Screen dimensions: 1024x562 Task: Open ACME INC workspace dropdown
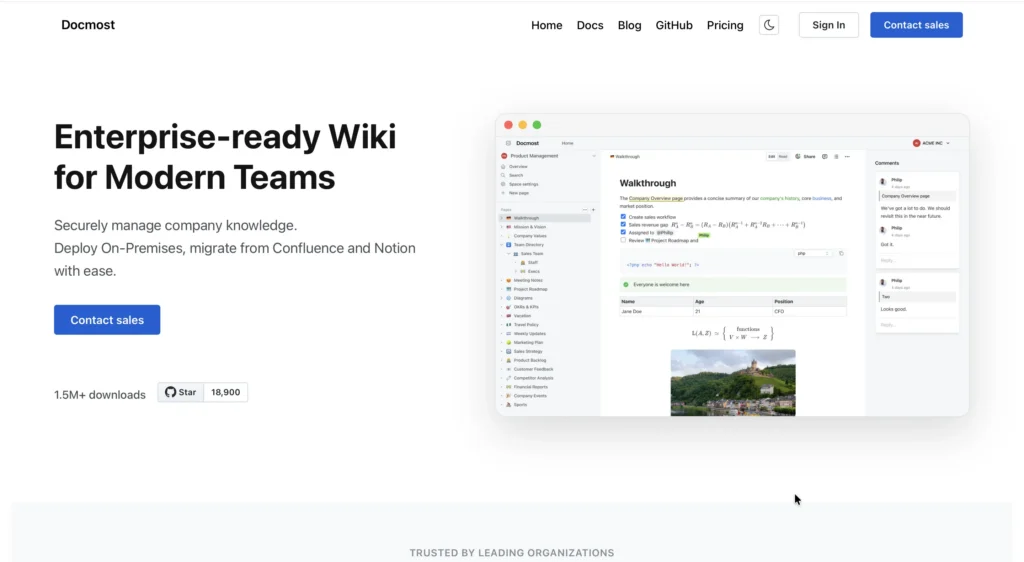(x=931, y=143)
